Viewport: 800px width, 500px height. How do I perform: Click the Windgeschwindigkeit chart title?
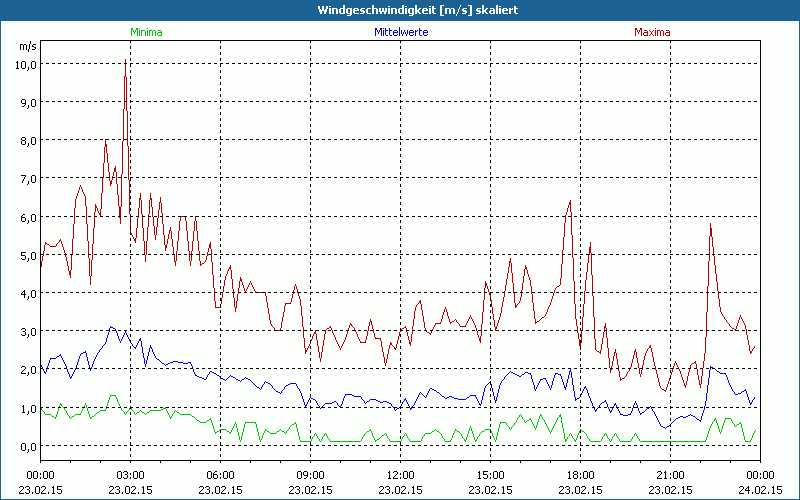pyautogui.click(x=400, y=9)
